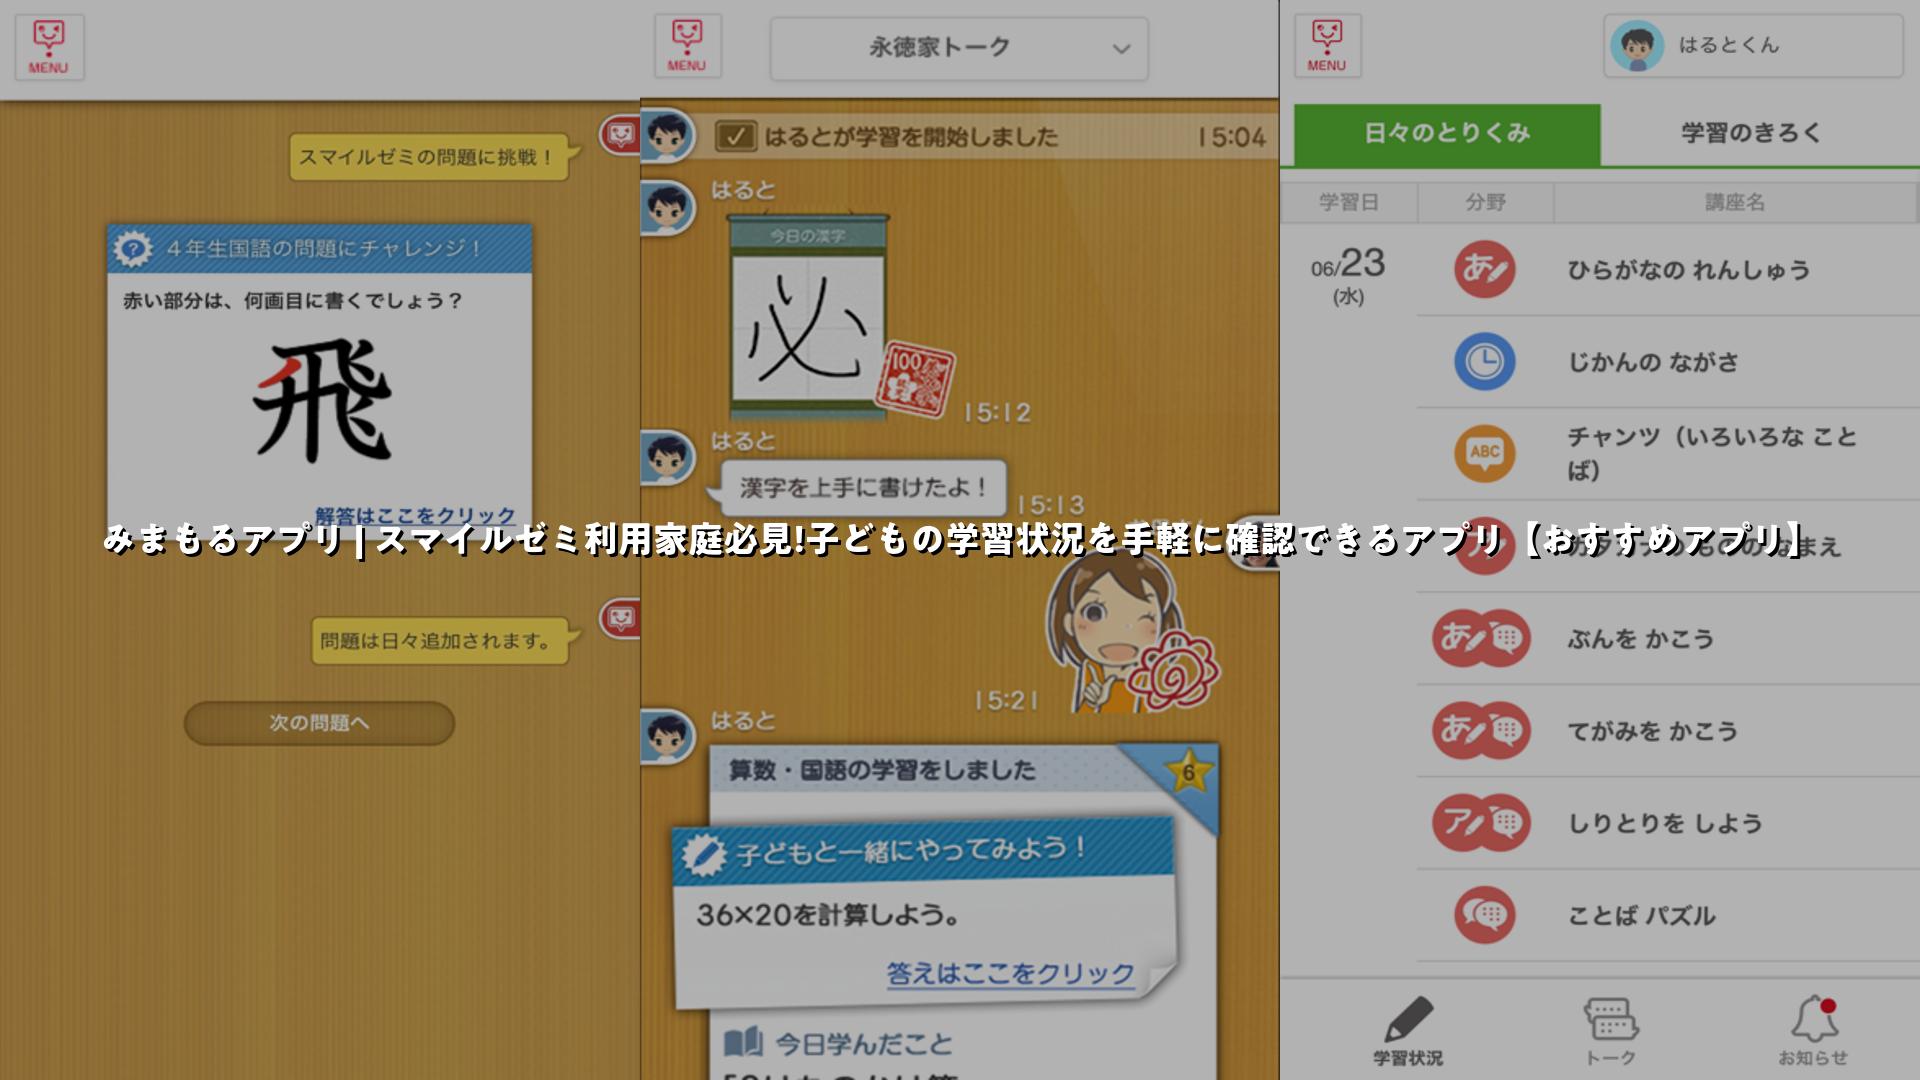Click the 36×20を計算しよう。 text
Image resolution: width=1920 pixels, height=1080 pixels.
click(828, 915)
